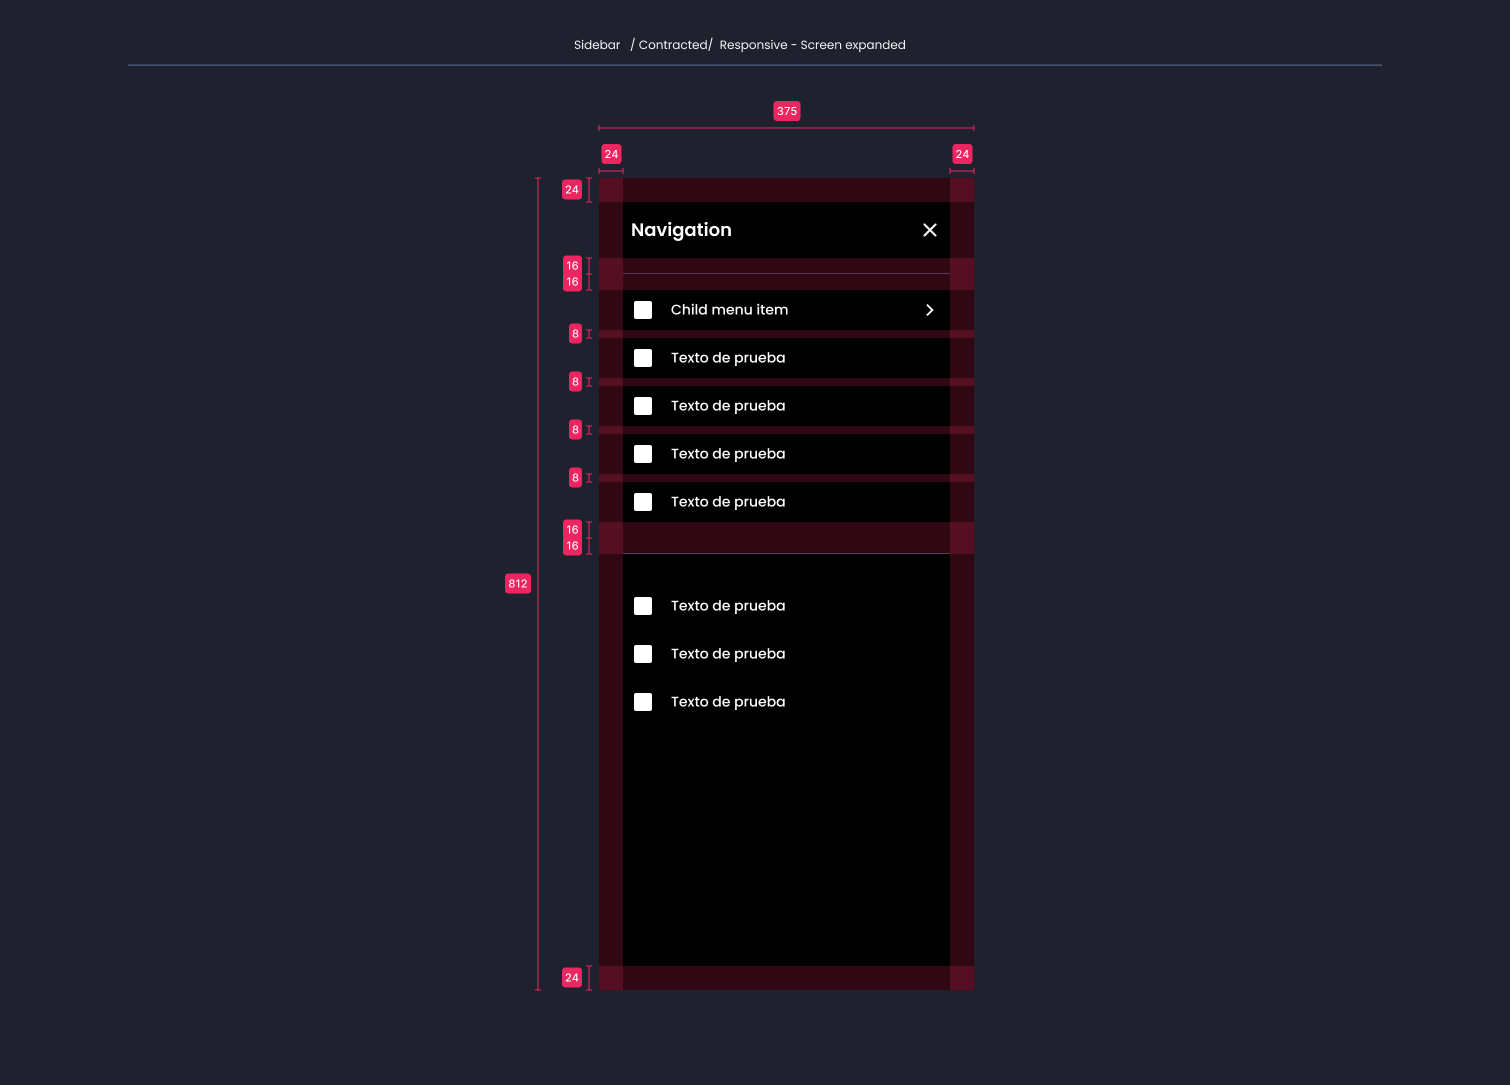
Task: Select the 375 width dimension label
Action: [x=787, y=111]
